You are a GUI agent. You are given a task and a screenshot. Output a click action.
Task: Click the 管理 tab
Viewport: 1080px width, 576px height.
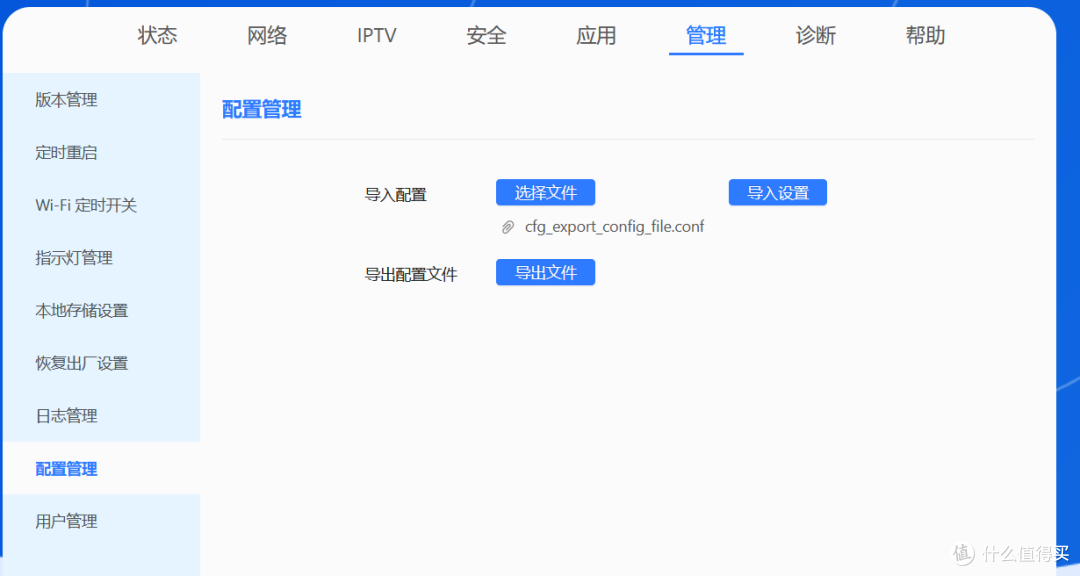click(706, 35)
